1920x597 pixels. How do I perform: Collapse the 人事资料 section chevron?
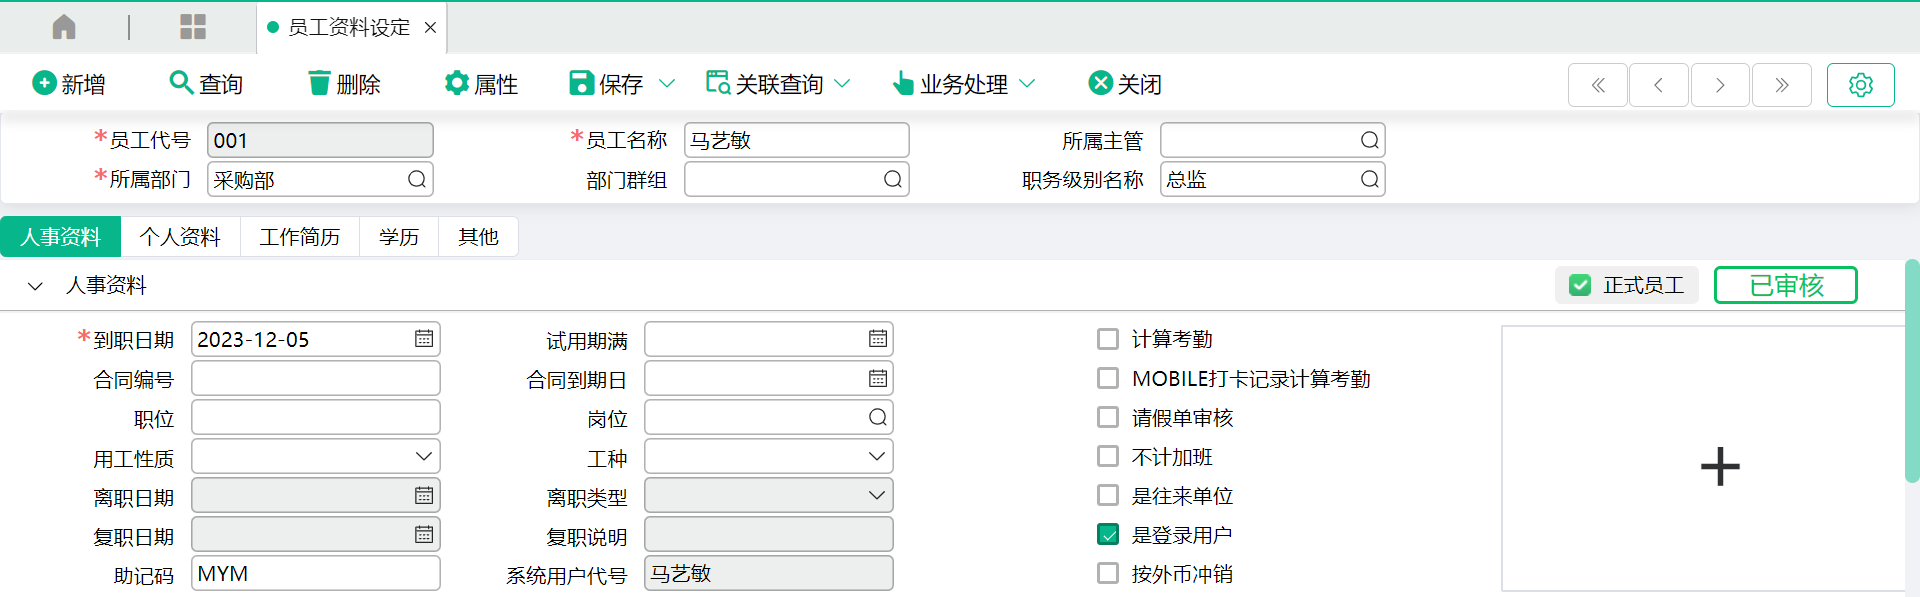[x=35, y=286]
